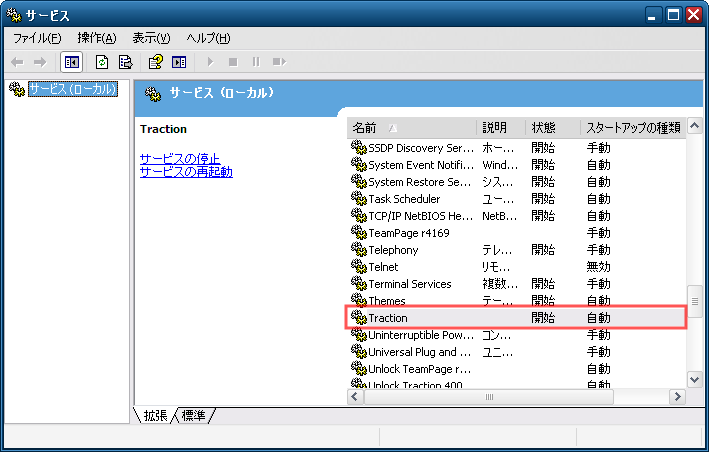
Task: Click the Back arrow in toolbar
Action: coord(17,62)
